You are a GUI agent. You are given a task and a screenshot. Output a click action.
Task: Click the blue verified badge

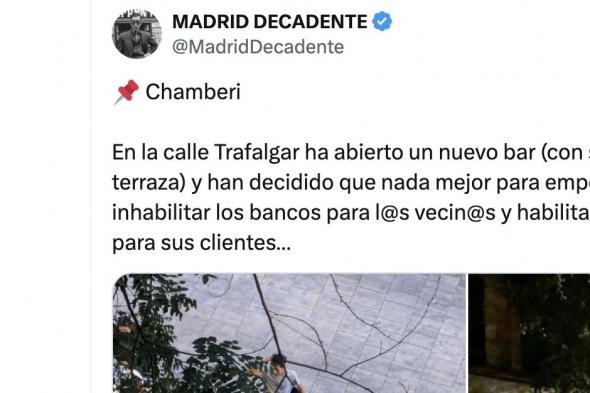click(x=382, y=21)
